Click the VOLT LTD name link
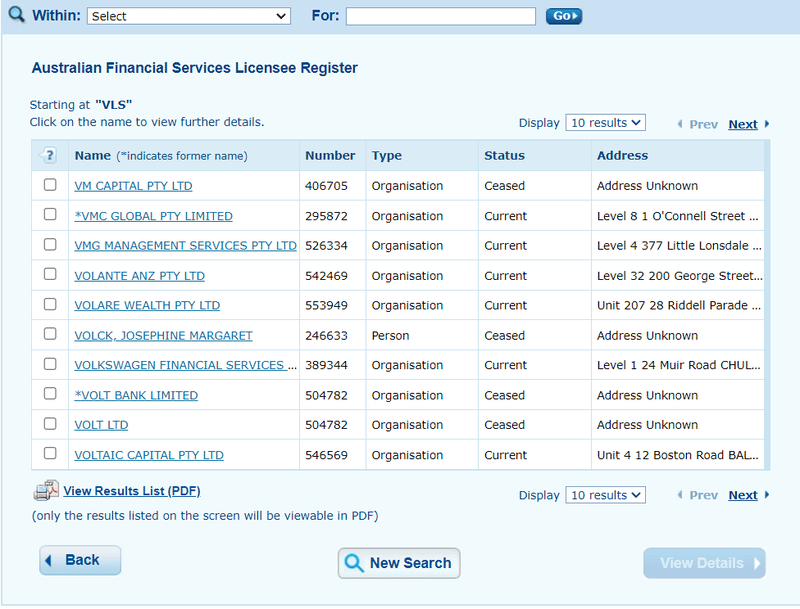This screenshot has height=609, width=800. coord(101,425)
